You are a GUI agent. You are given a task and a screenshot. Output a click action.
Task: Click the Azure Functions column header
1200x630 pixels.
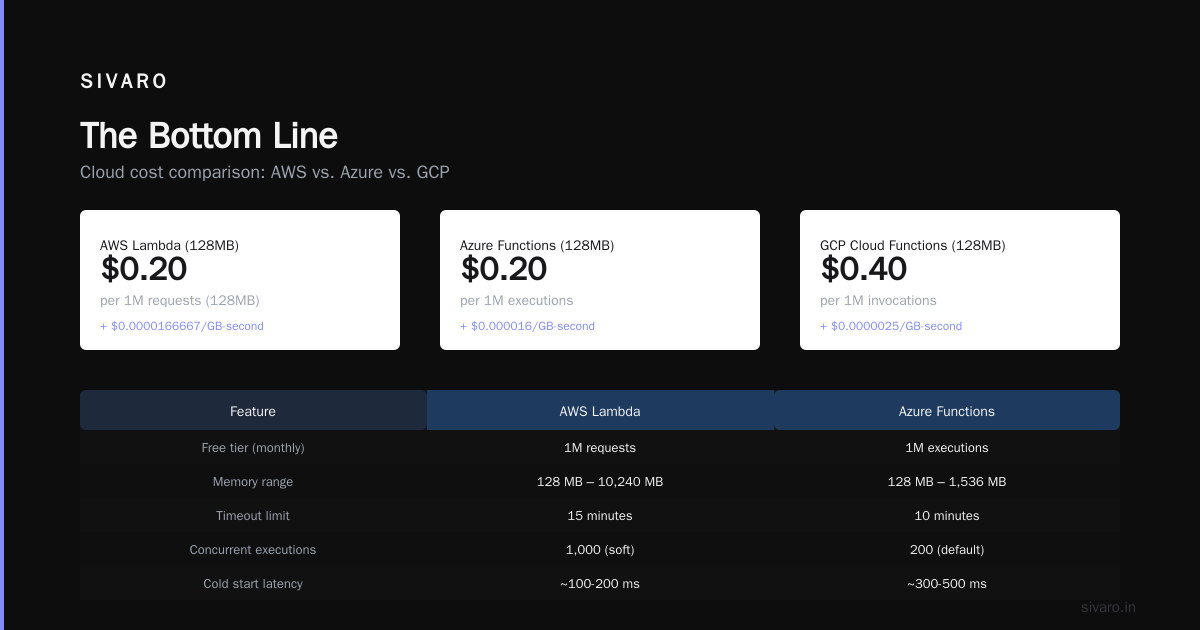click(947, 410)
